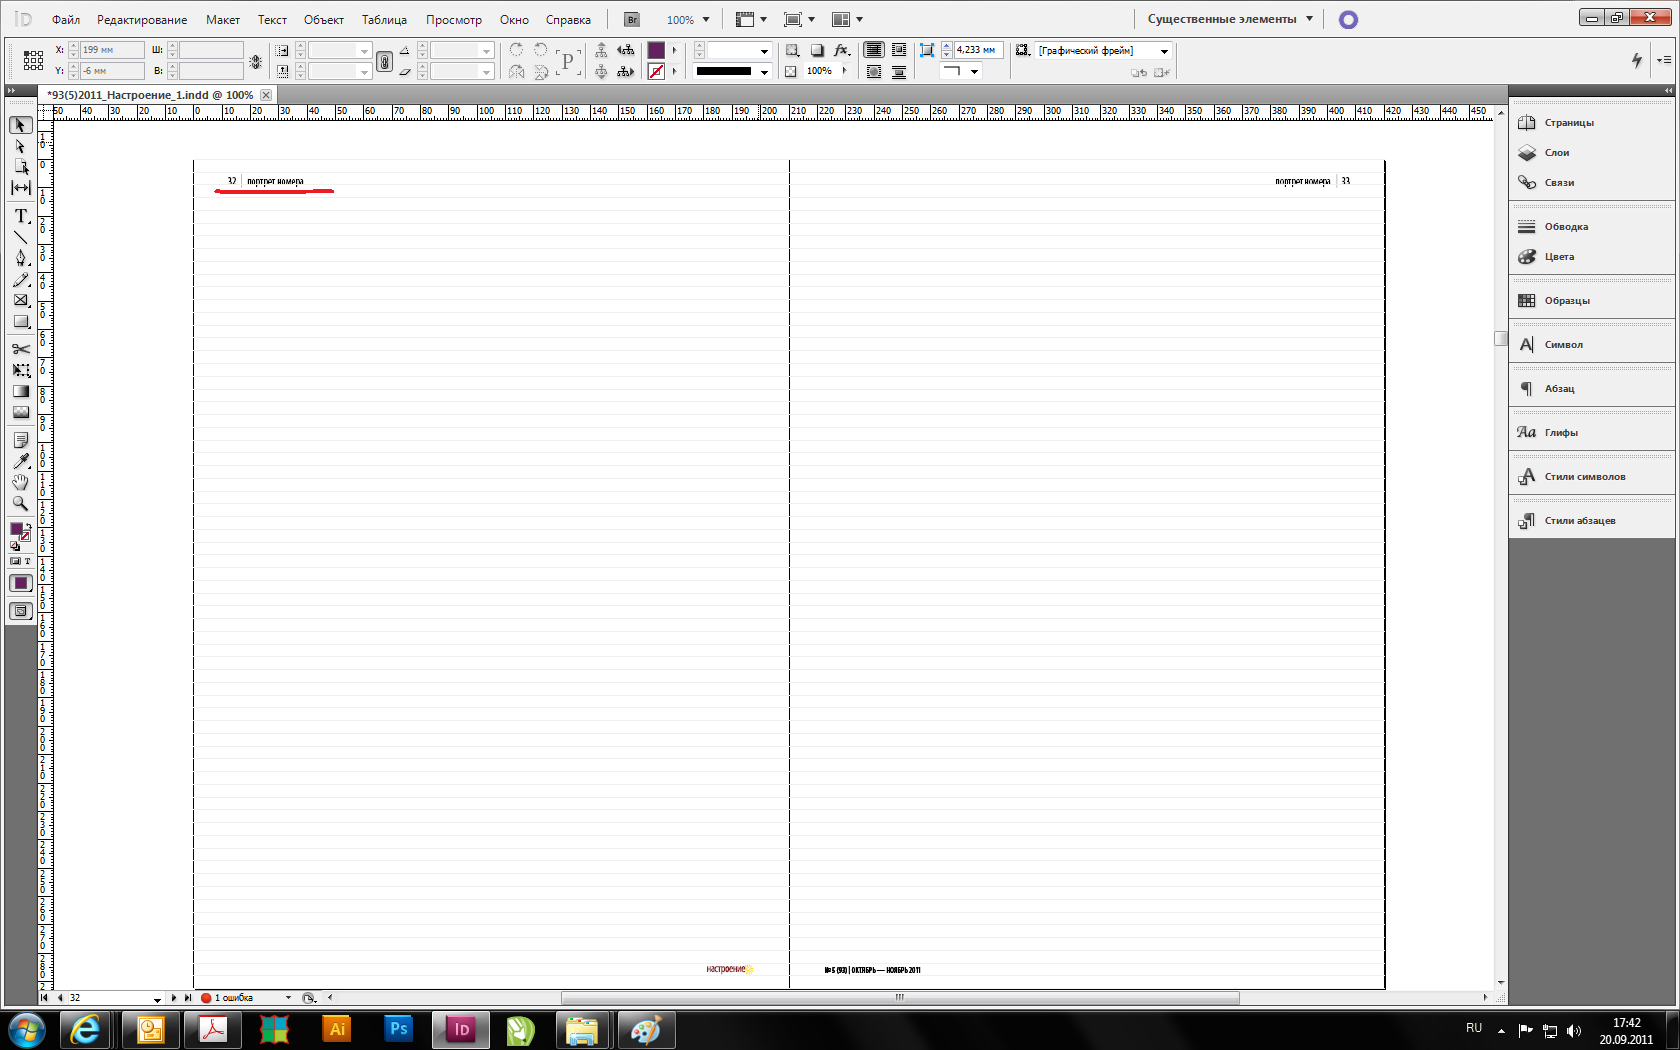Open Adobe Bridge via Br button
The width and height of the screenshot is (1680, 1050).
click(632, 19)
